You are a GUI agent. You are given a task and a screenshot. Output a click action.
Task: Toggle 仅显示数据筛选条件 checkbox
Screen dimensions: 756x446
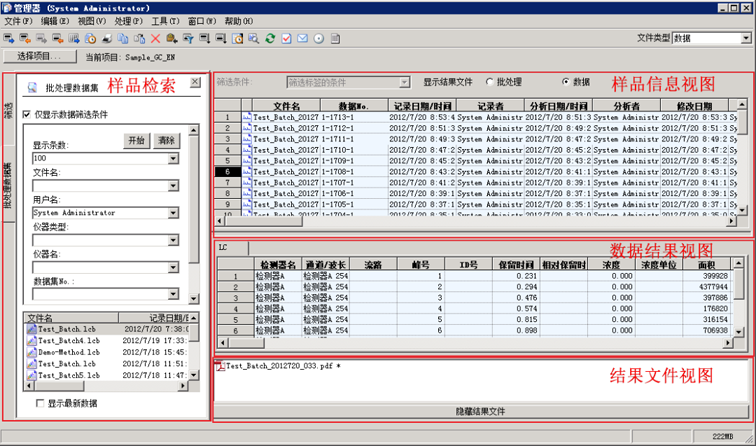[27, 114]
